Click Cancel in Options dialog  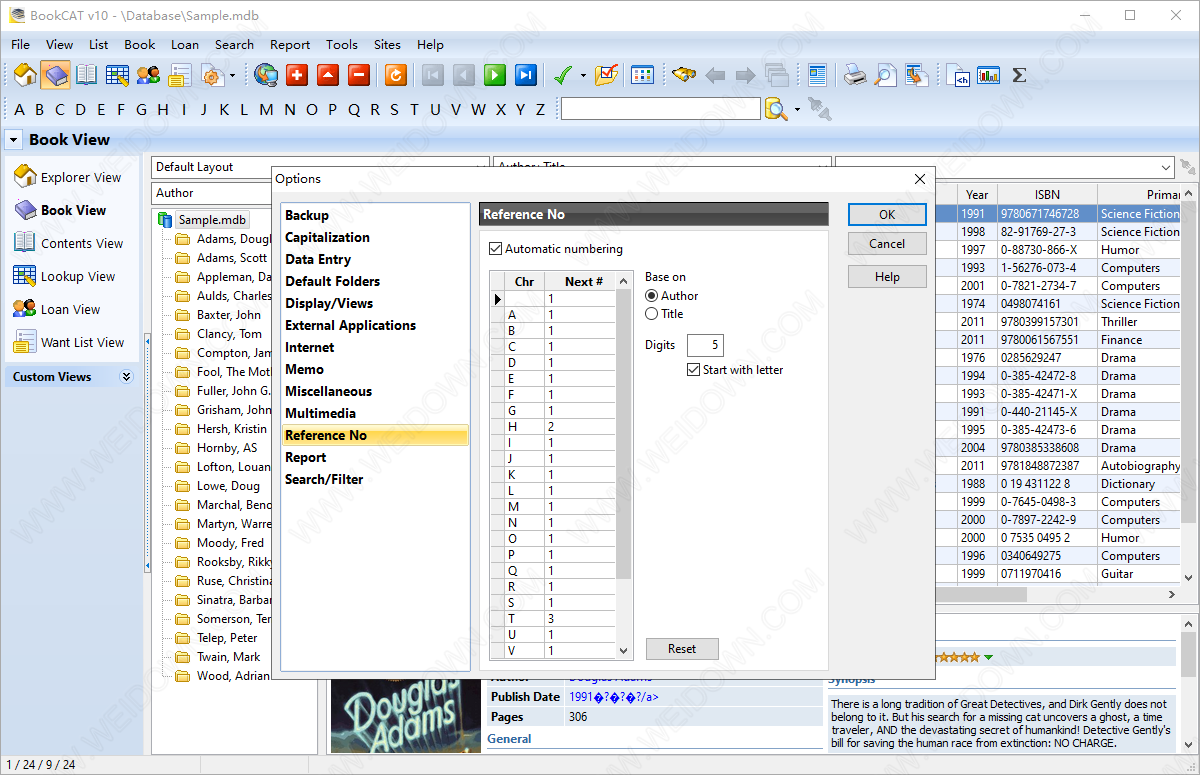click(887, 243)
